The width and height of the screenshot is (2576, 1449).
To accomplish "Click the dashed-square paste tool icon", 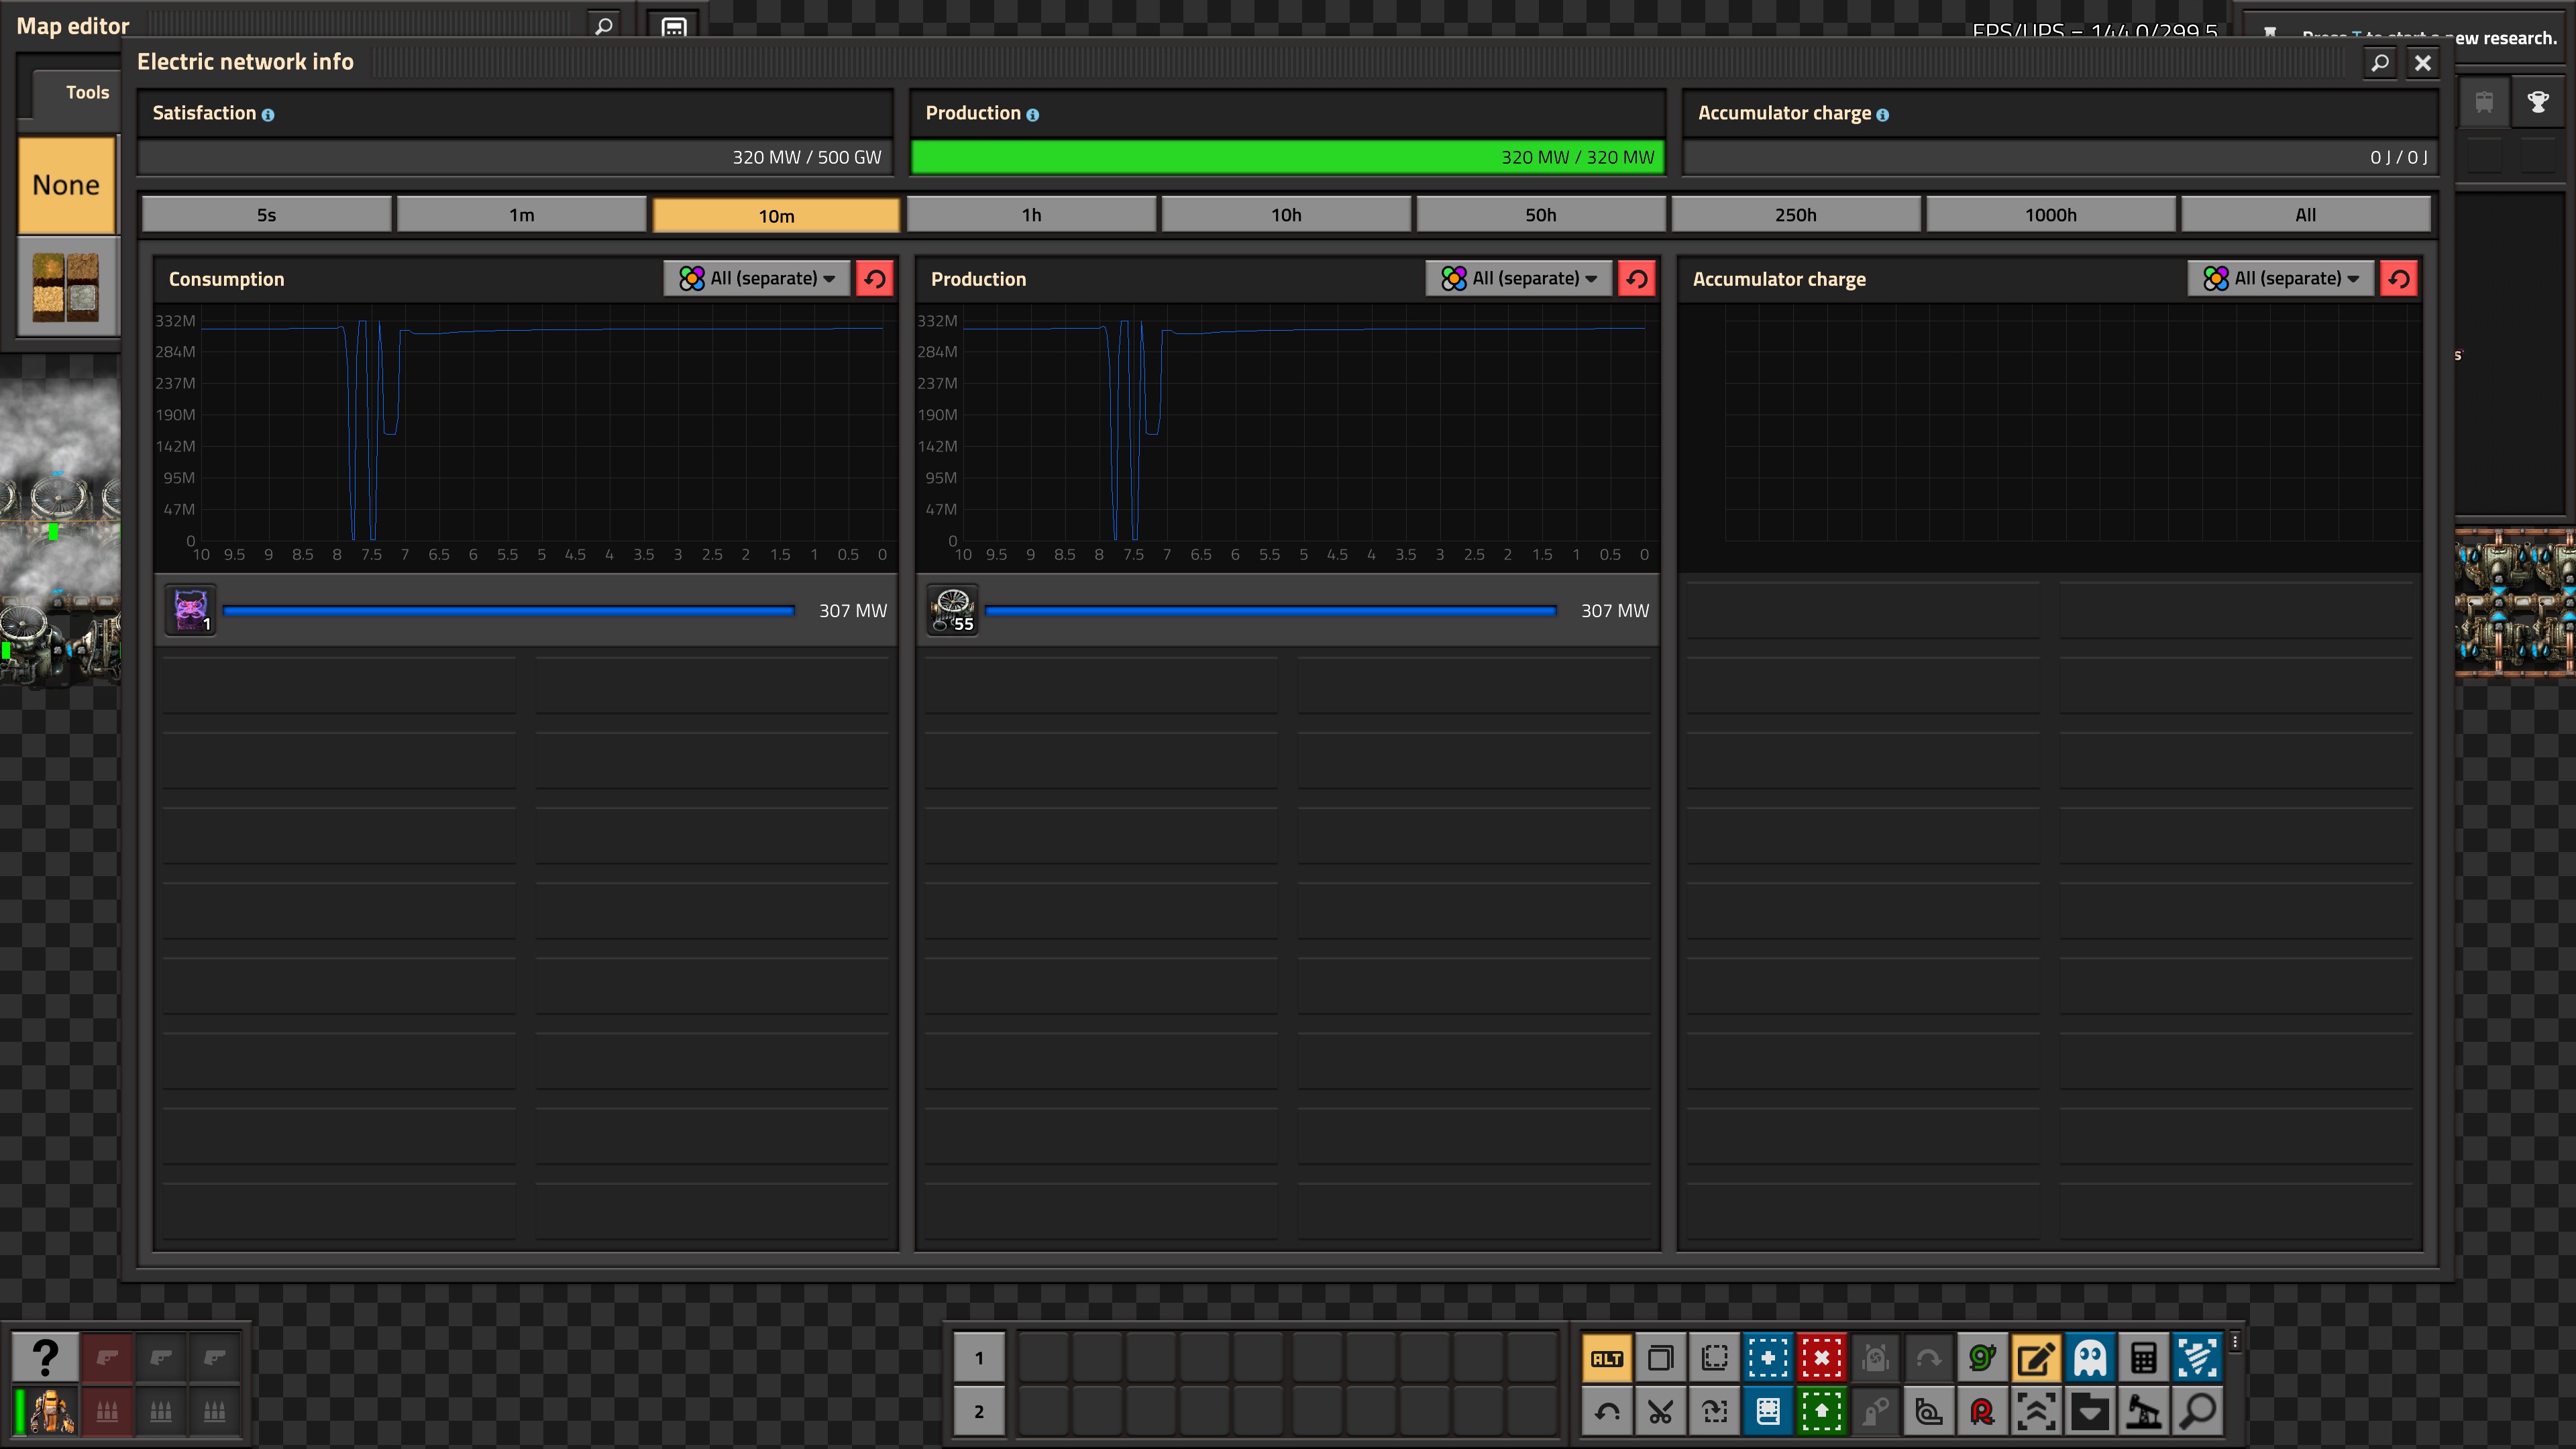I will tap(1714, 1358).
